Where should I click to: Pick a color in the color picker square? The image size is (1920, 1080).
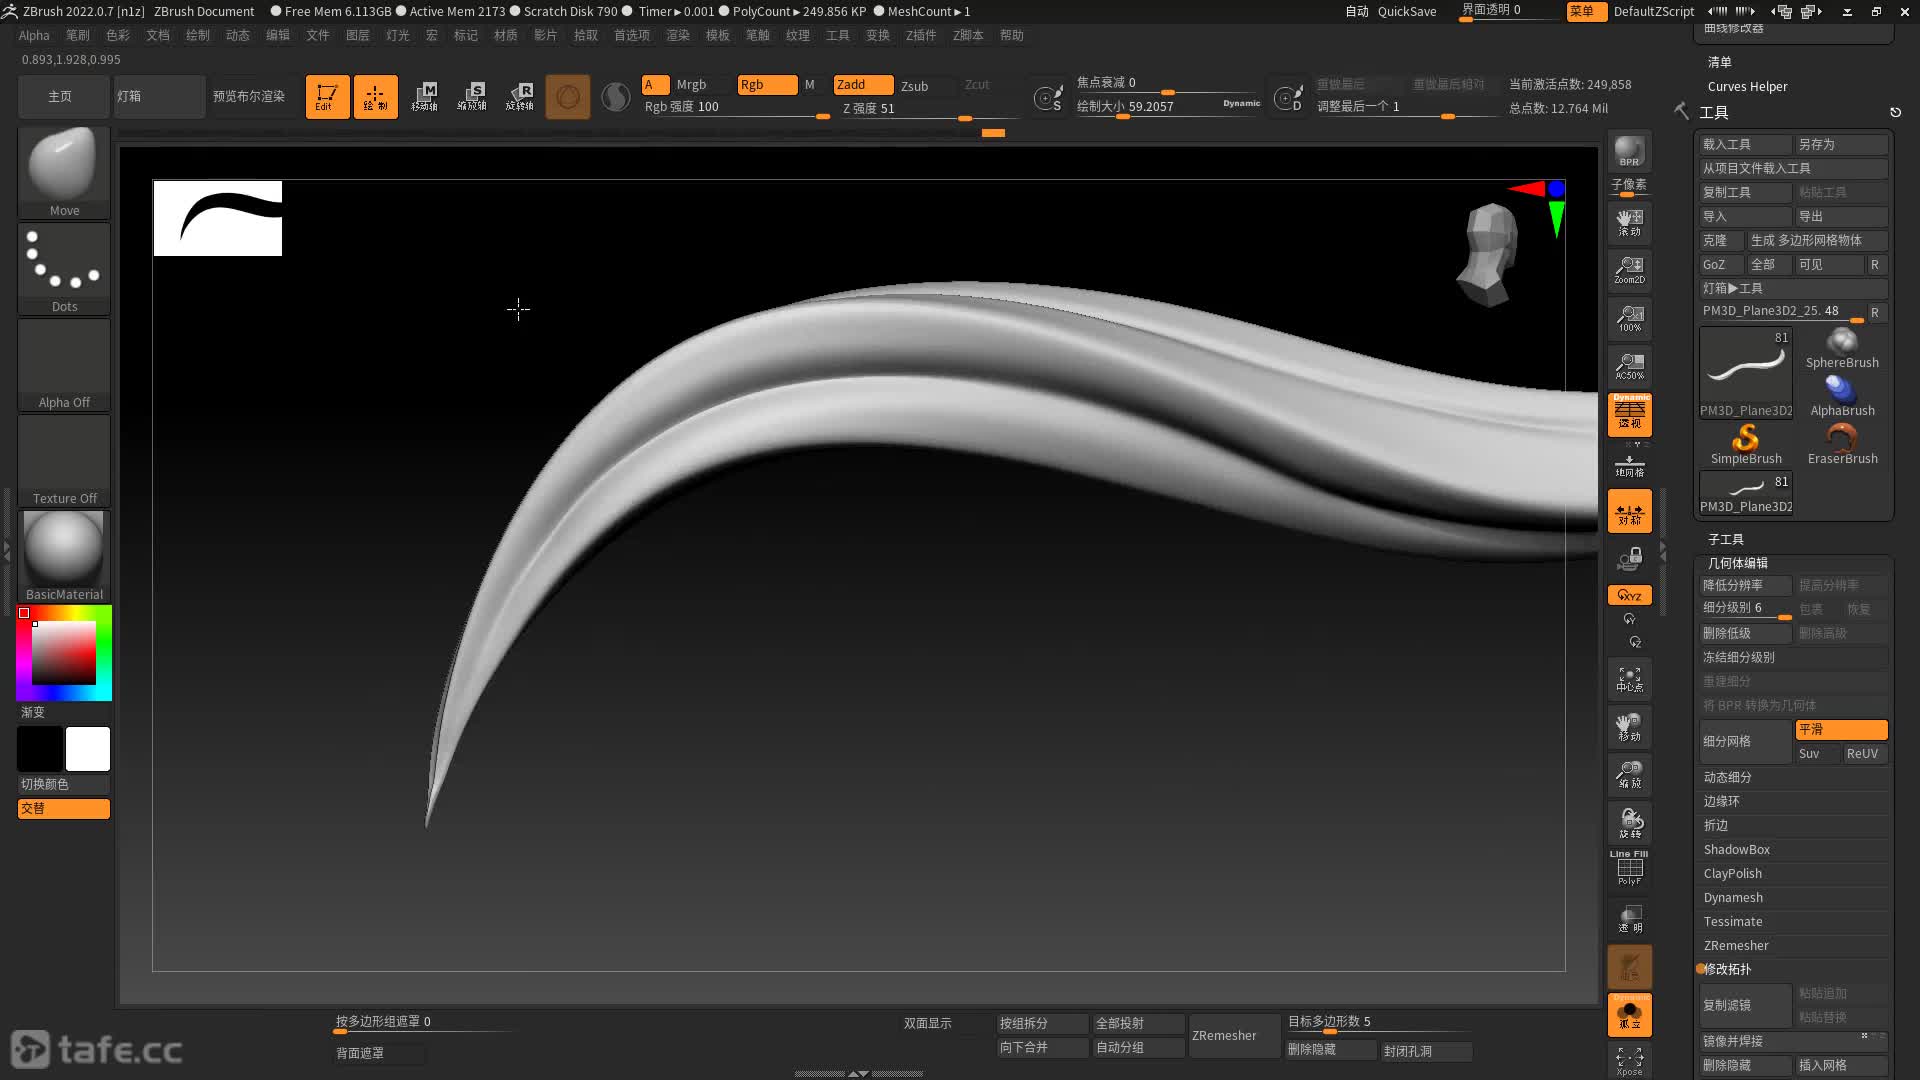[63, 653]
